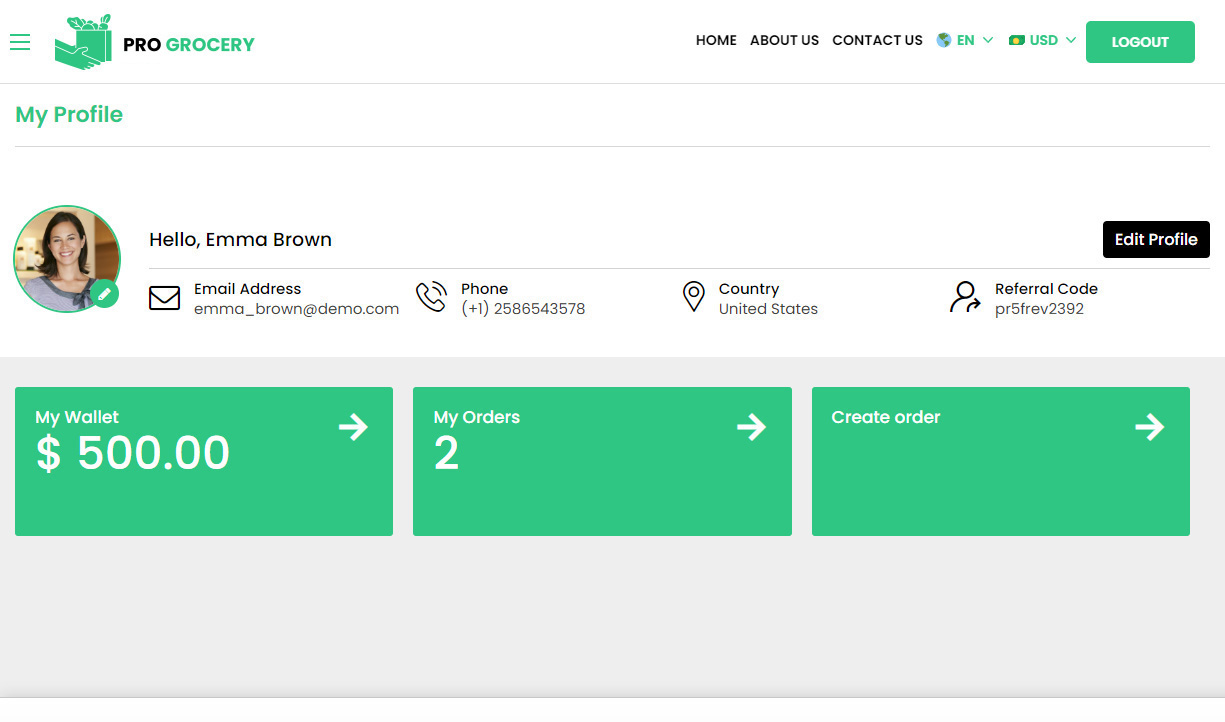Click the pencil edit avatar icon
Screen dimensions: 1225x722
[105, 294]
